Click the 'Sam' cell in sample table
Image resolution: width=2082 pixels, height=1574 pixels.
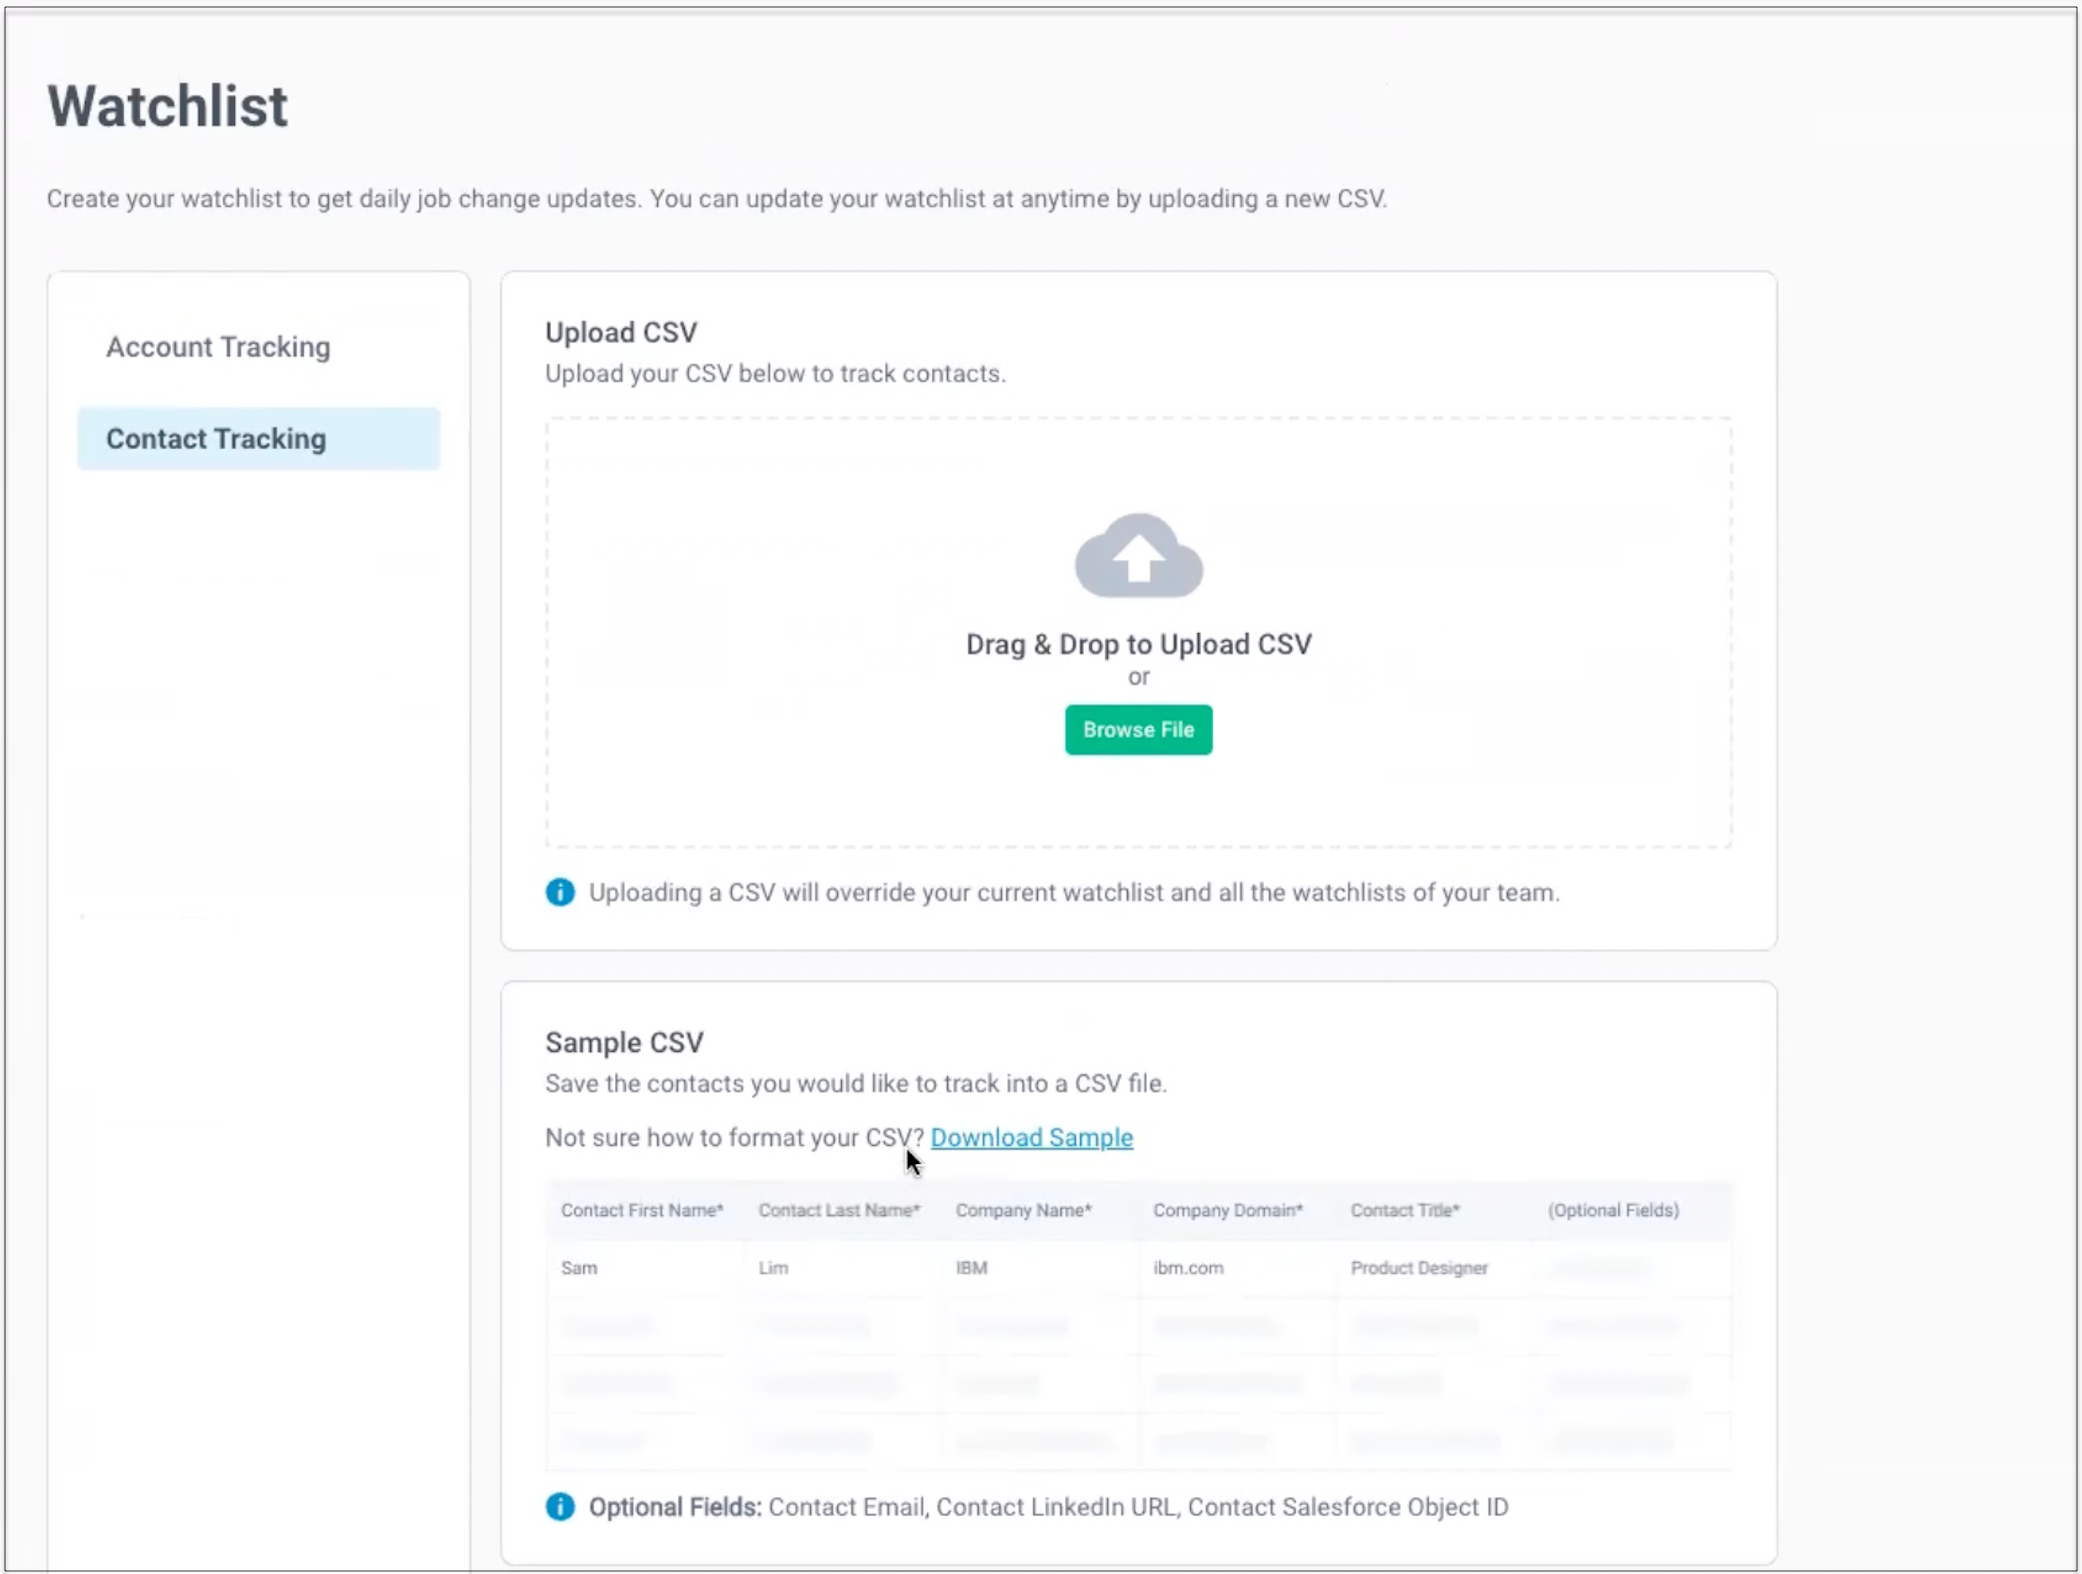579,1267
